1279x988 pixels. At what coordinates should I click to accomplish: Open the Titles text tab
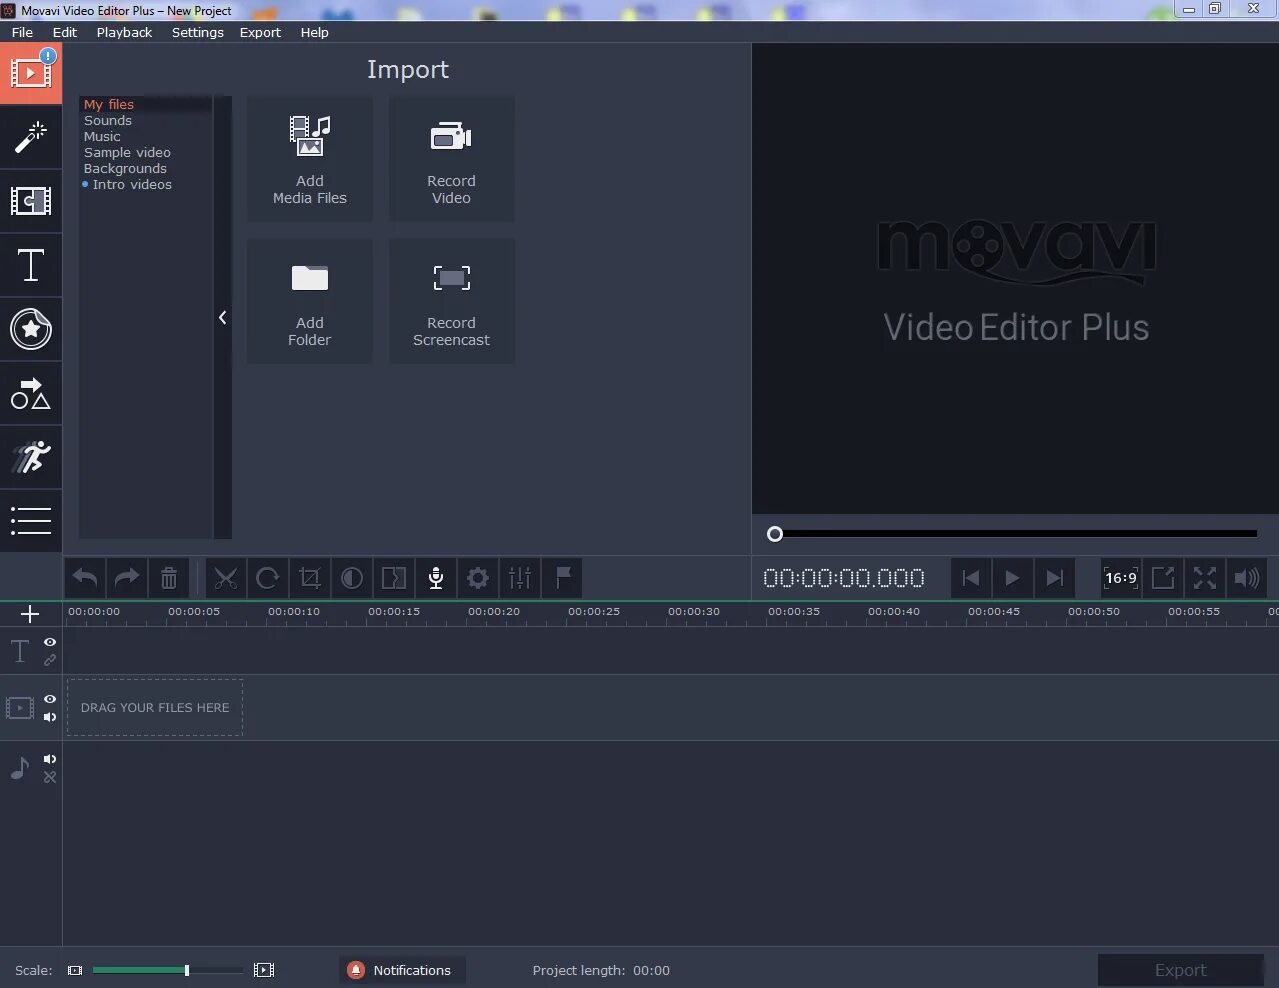(31, 265)
